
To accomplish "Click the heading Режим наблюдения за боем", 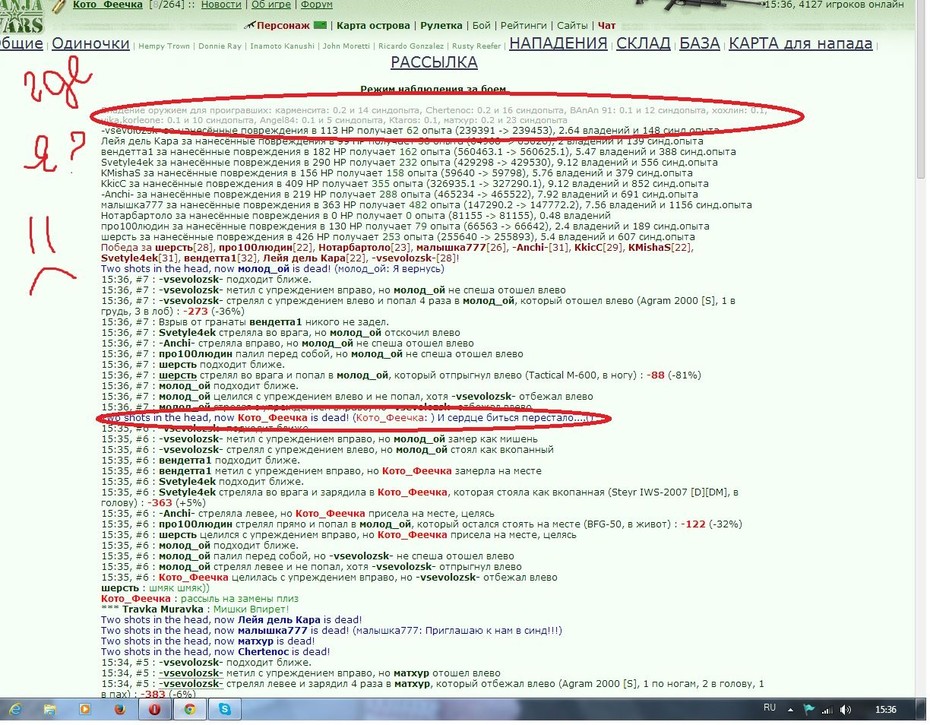I will tap(434, 90).
